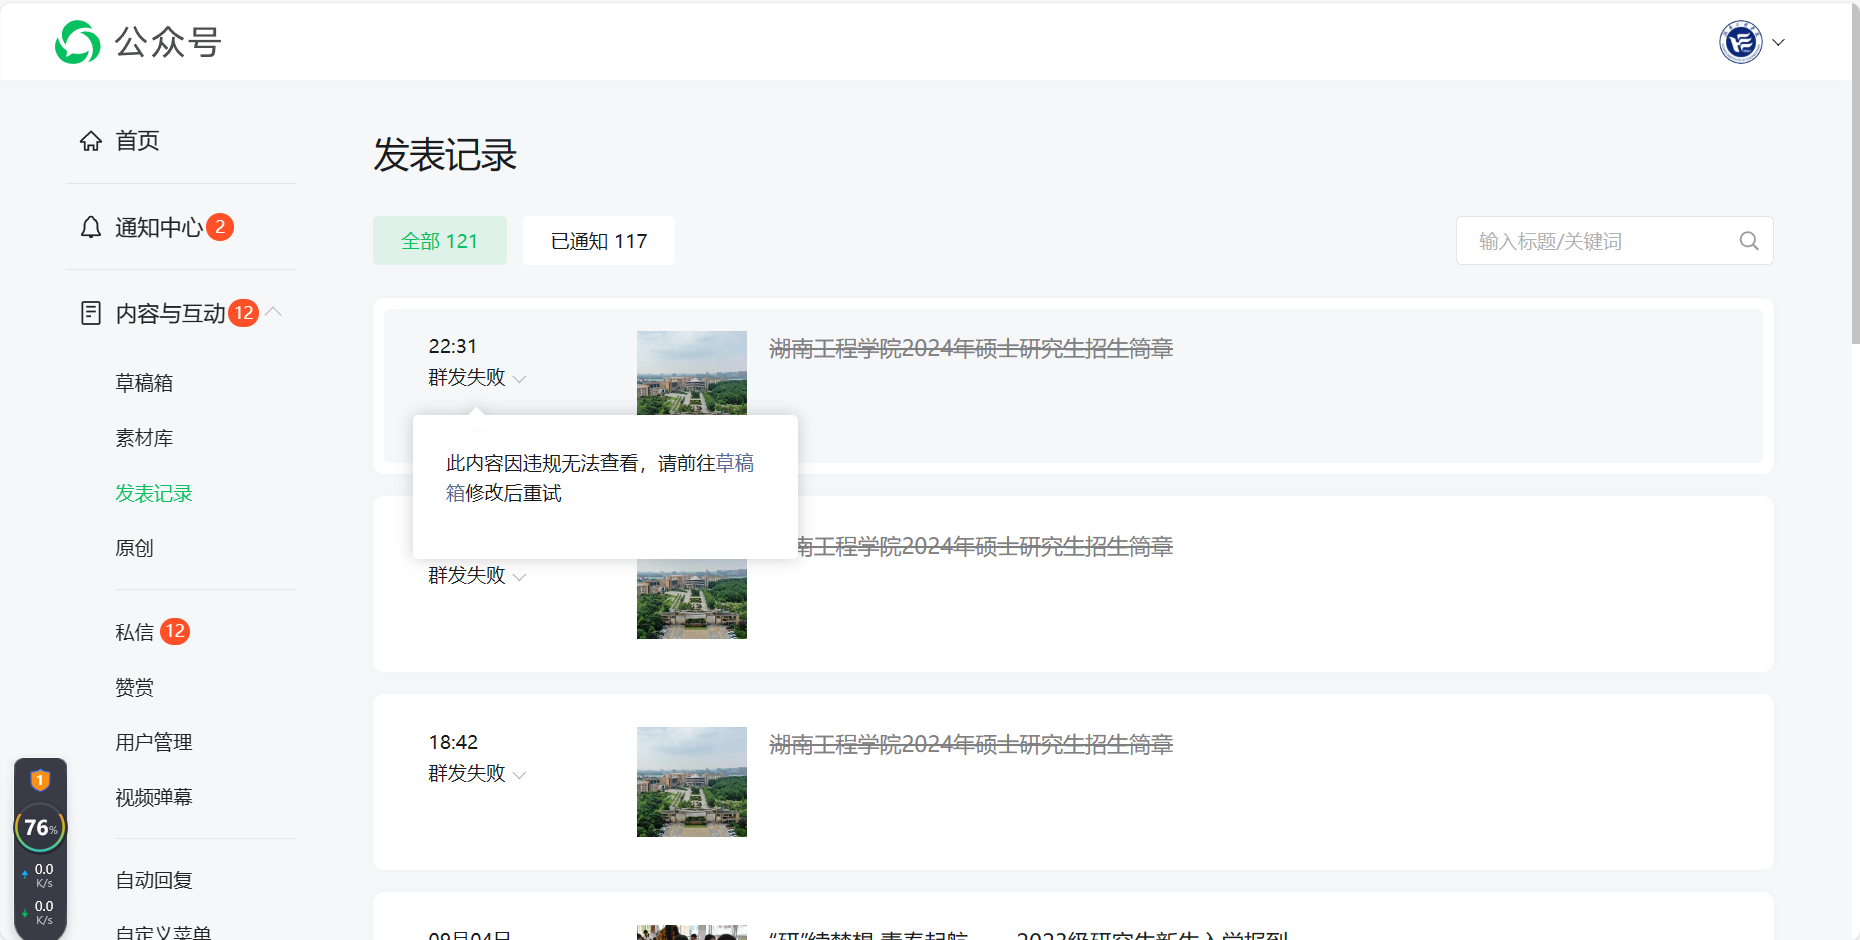
Task: Click the home icon beside 首页
Action: pyautogui.click(x=91, y=141)
